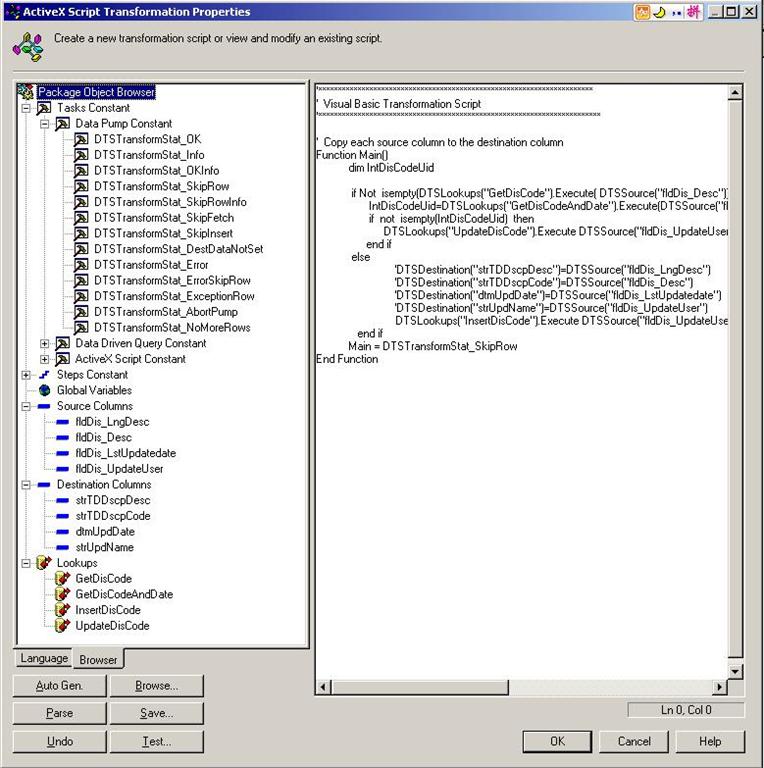The image size is (764, 768).
Task: Click the Global Variables globe icon
Action: [x=44, y=391]
